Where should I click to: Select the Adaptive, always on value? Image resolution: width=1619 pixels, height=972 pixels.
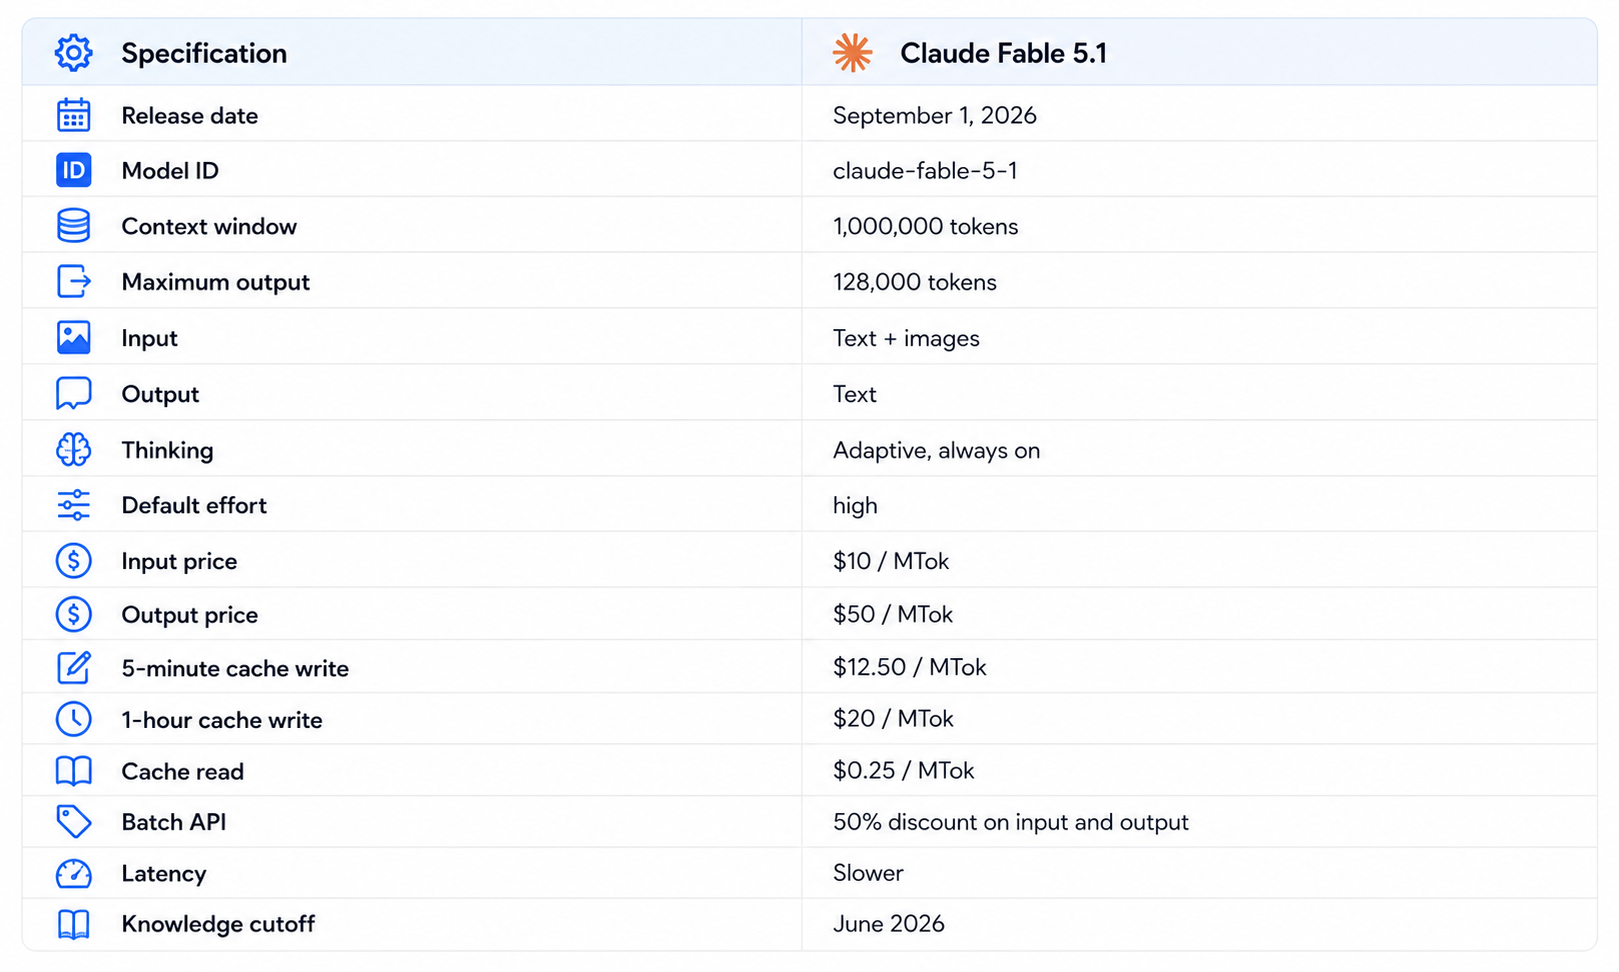[x=936, y=451]
